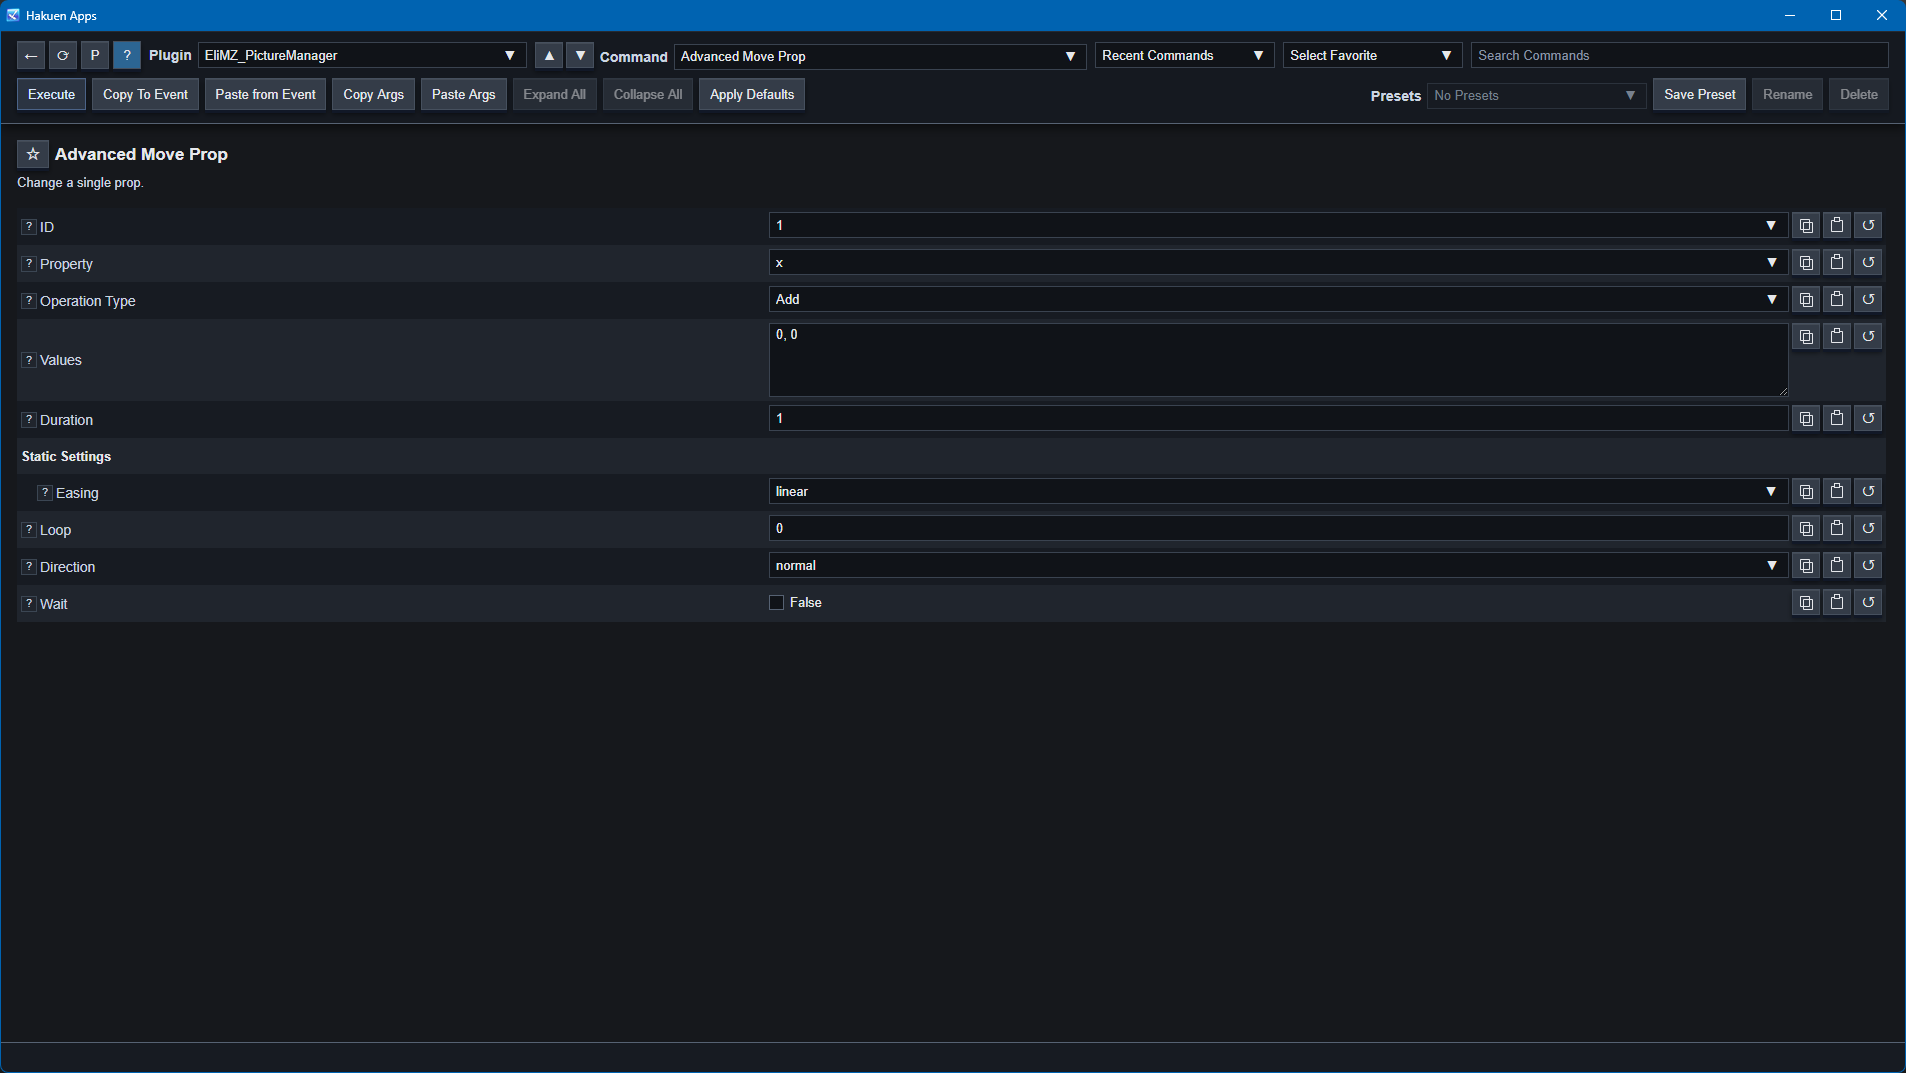Screen dimensions: 1906x1073
Task: Reset Operation Type to default
Action: coord(1868,300)
